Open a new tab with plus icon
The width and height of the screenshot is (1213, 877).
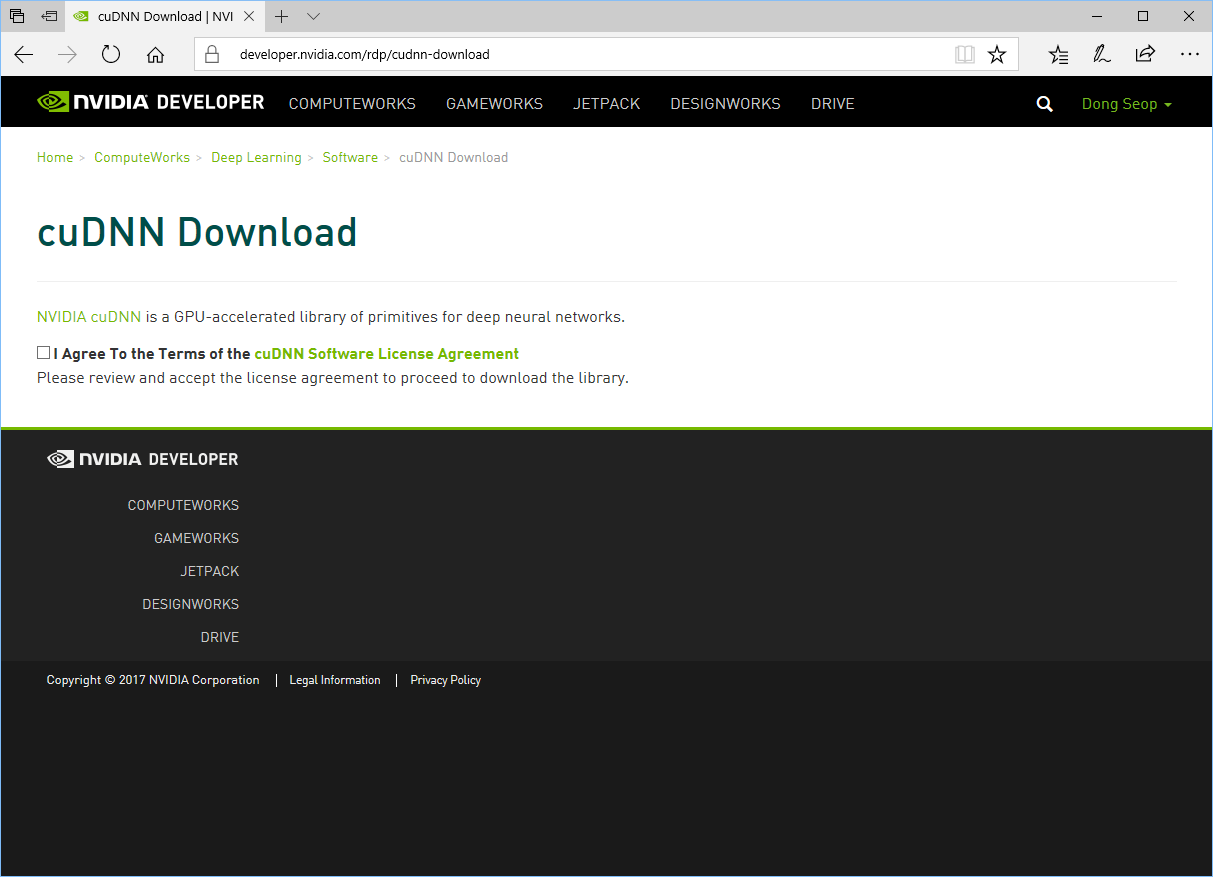tap(282, 16)
